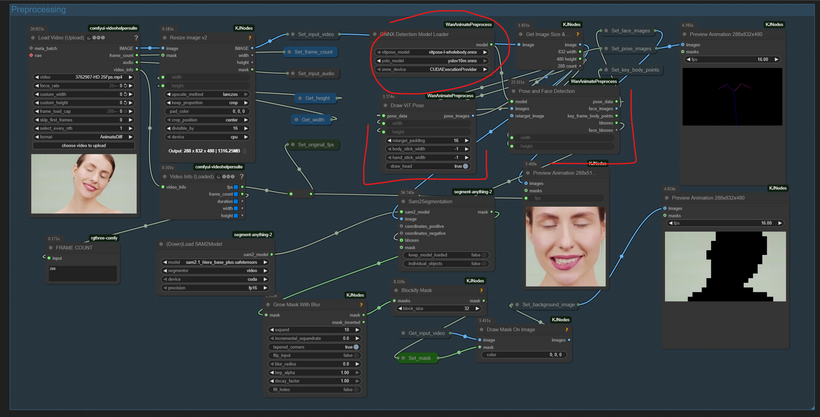The height and width of the screenshot is (417, 820).
Task: Click color field in Draw Mask On Image
Action: click(524, 354)
